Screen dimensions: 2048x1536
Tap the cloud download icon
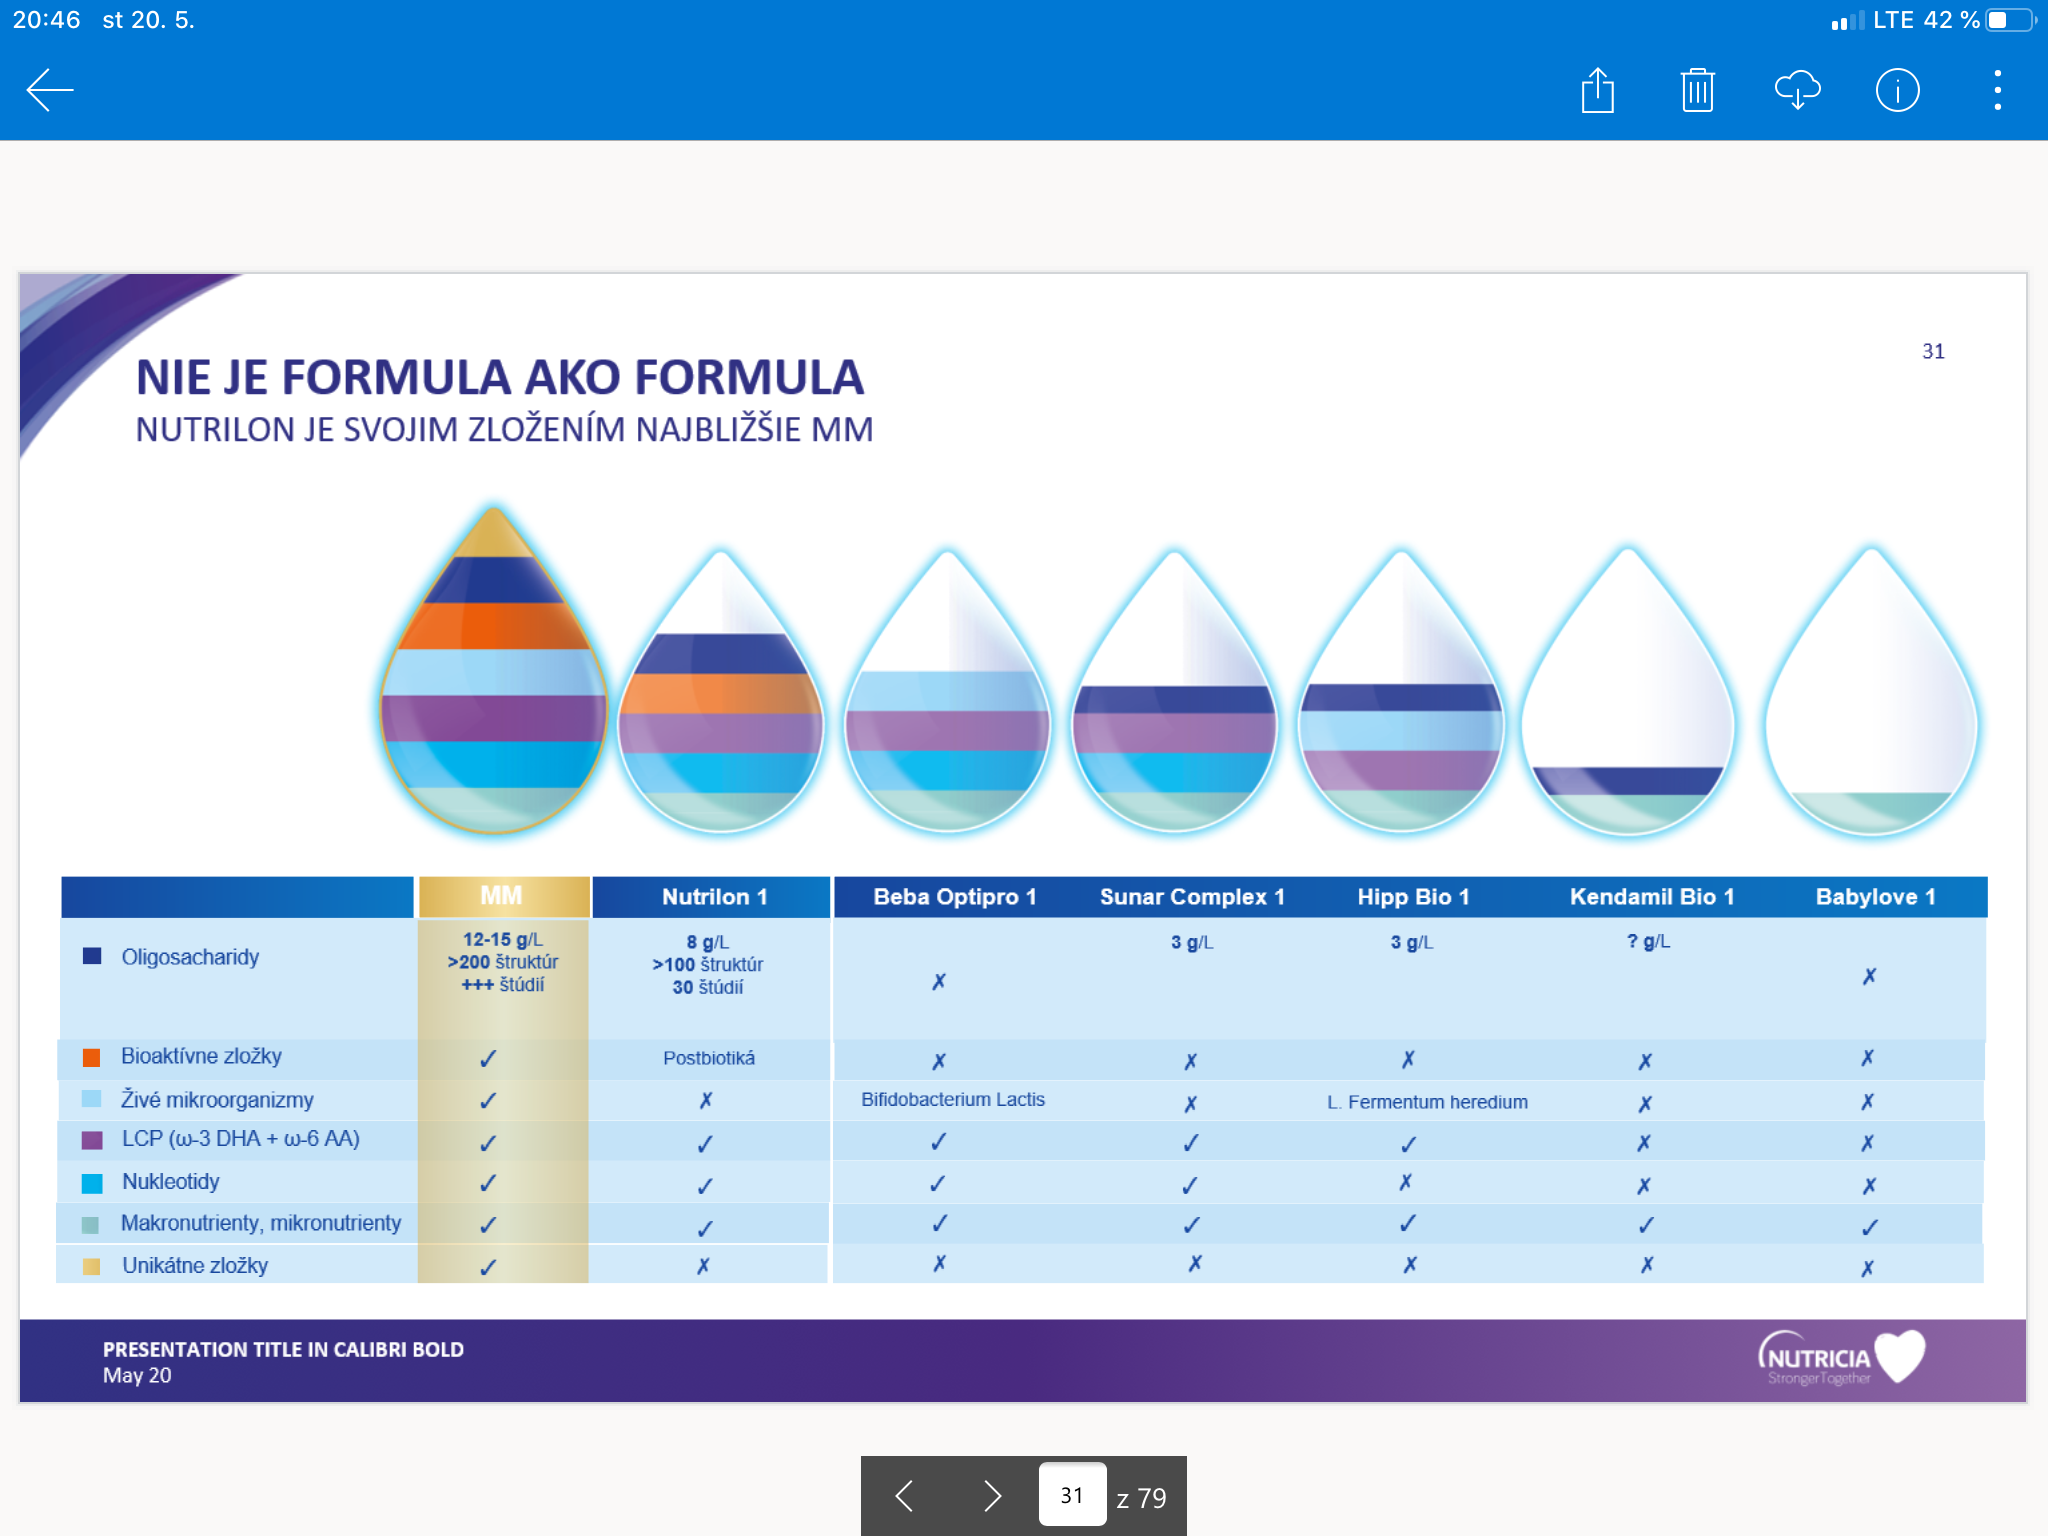1797,91
